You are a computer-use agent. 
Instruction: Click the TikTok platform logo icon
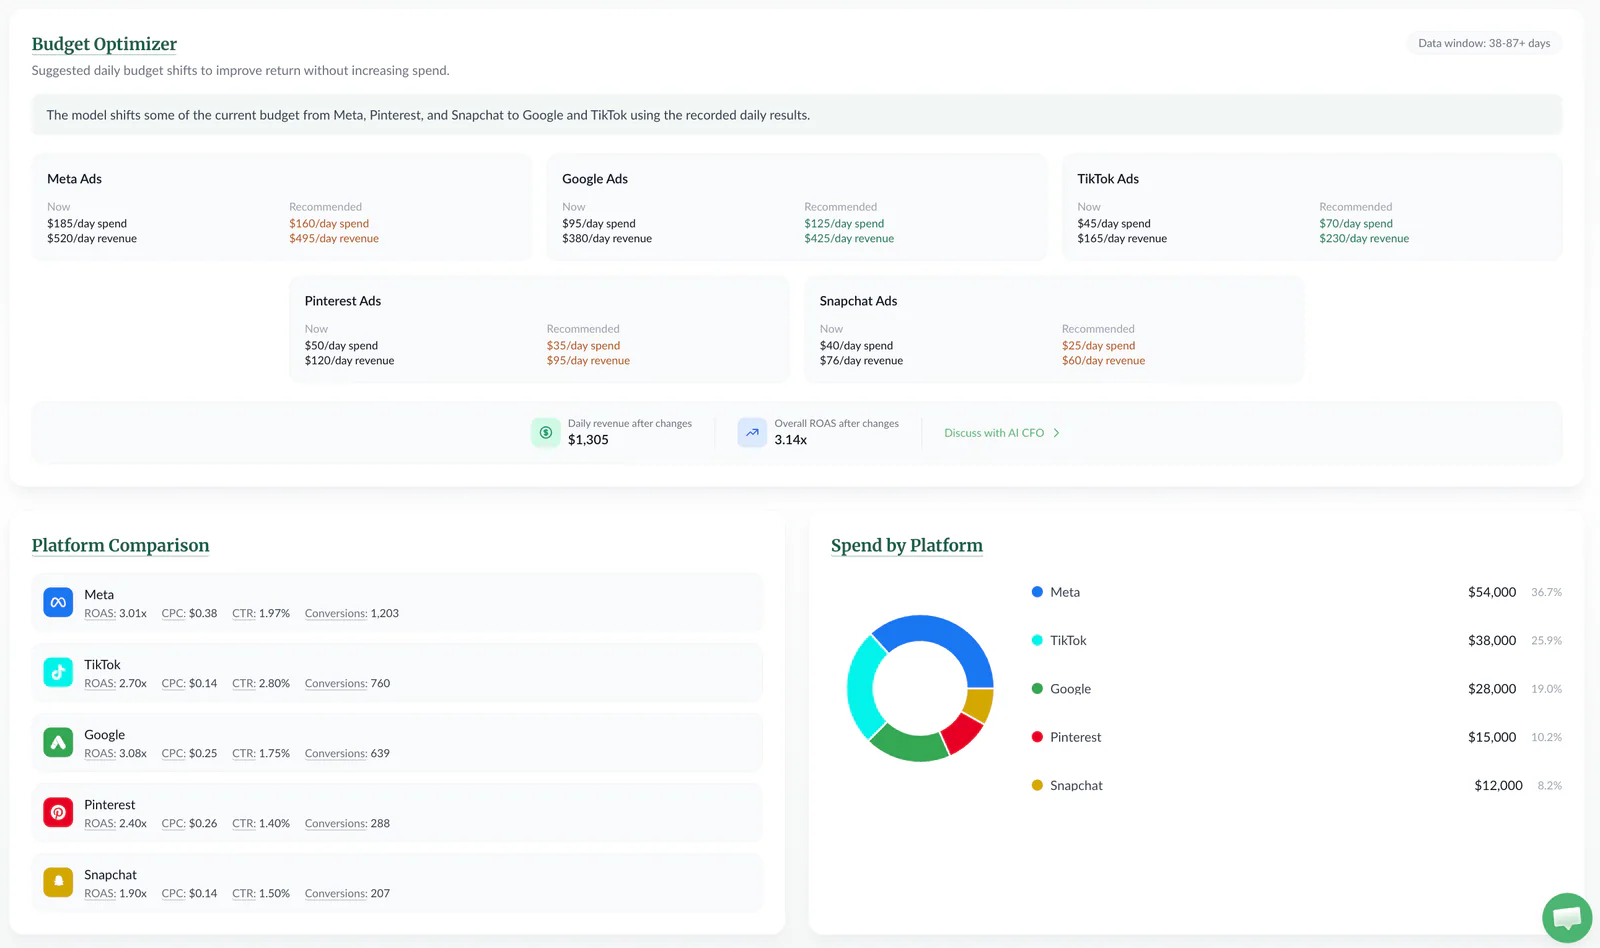[x=58, y=672]
